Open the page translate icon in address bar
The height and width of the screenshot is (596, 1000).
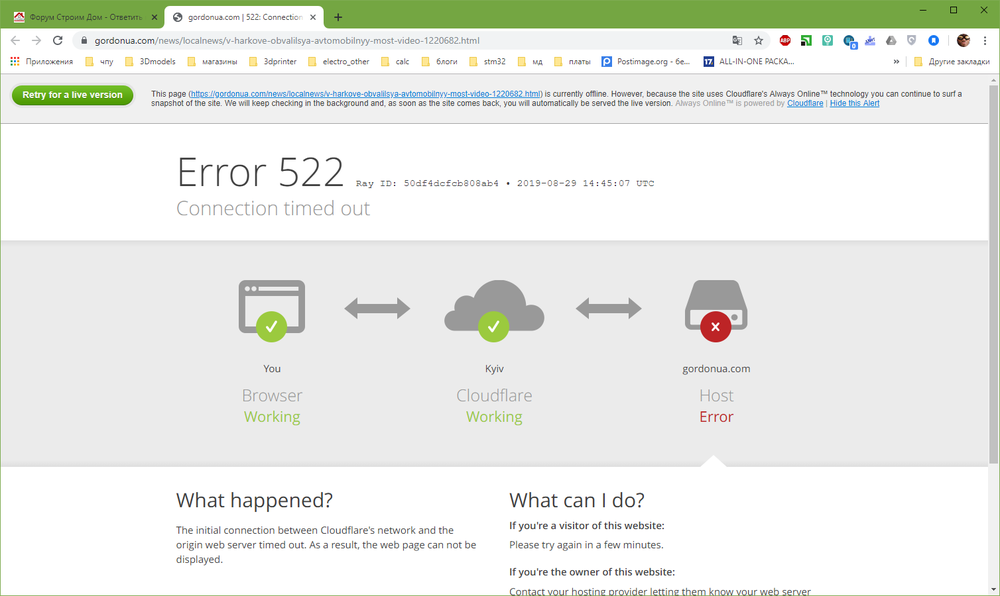click(737, 40)
